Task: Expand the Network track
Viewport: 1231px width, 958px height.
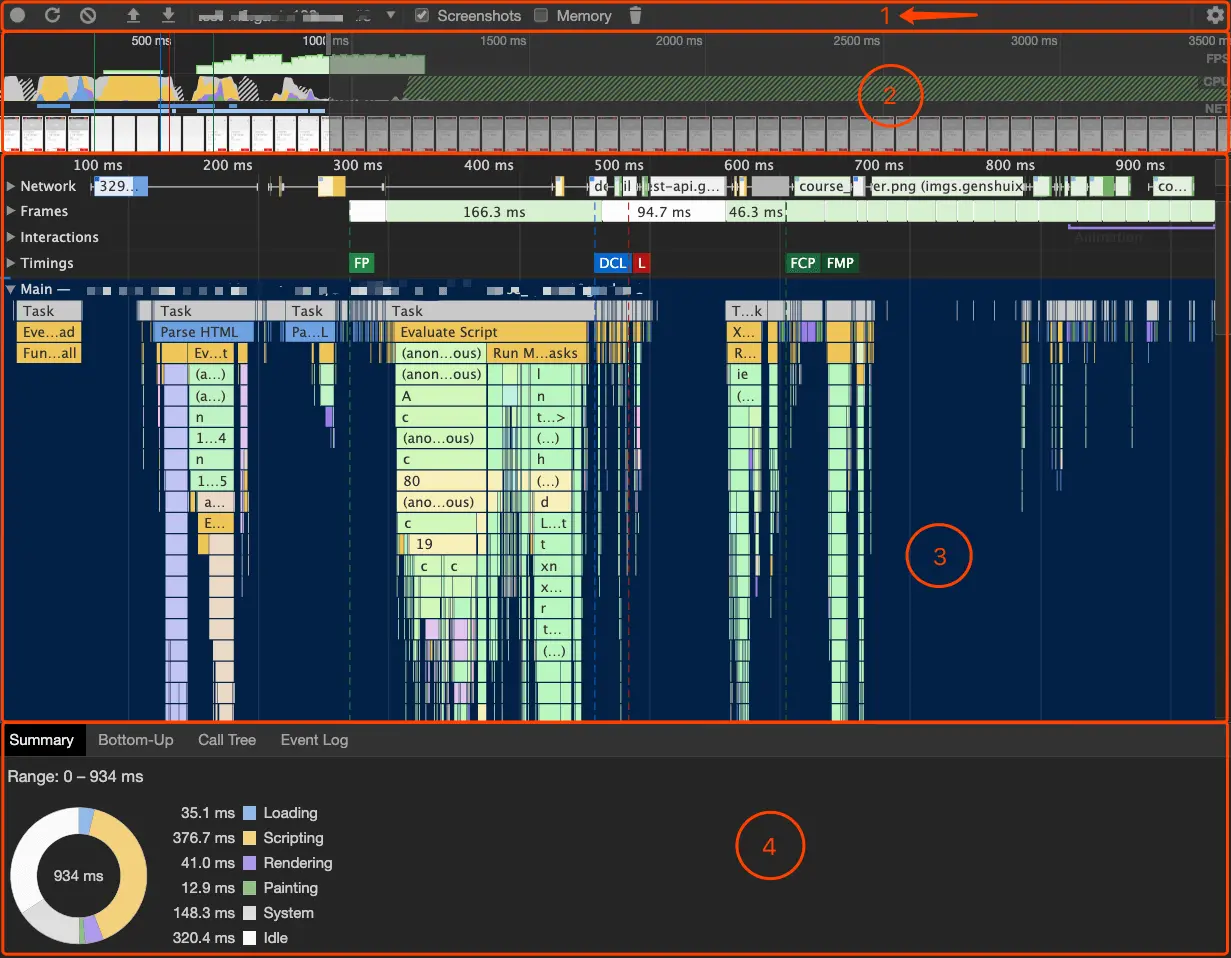Action: (x=12, y=186)
